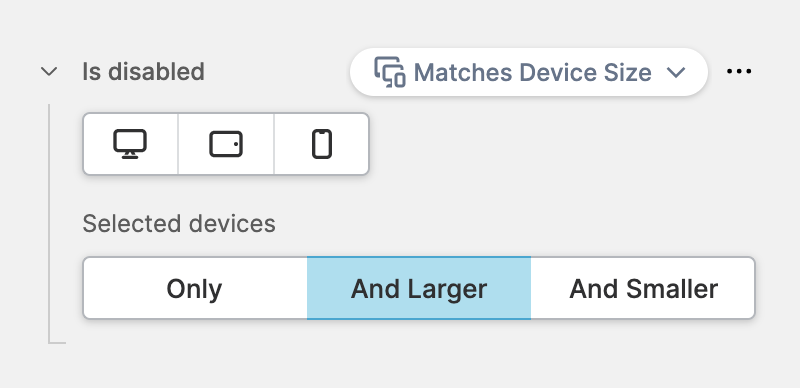Select the mobile phone device icon
Image resolution: width=800 pixels, height=388 pixels.
pyautogui.click(x=322, y=144)
